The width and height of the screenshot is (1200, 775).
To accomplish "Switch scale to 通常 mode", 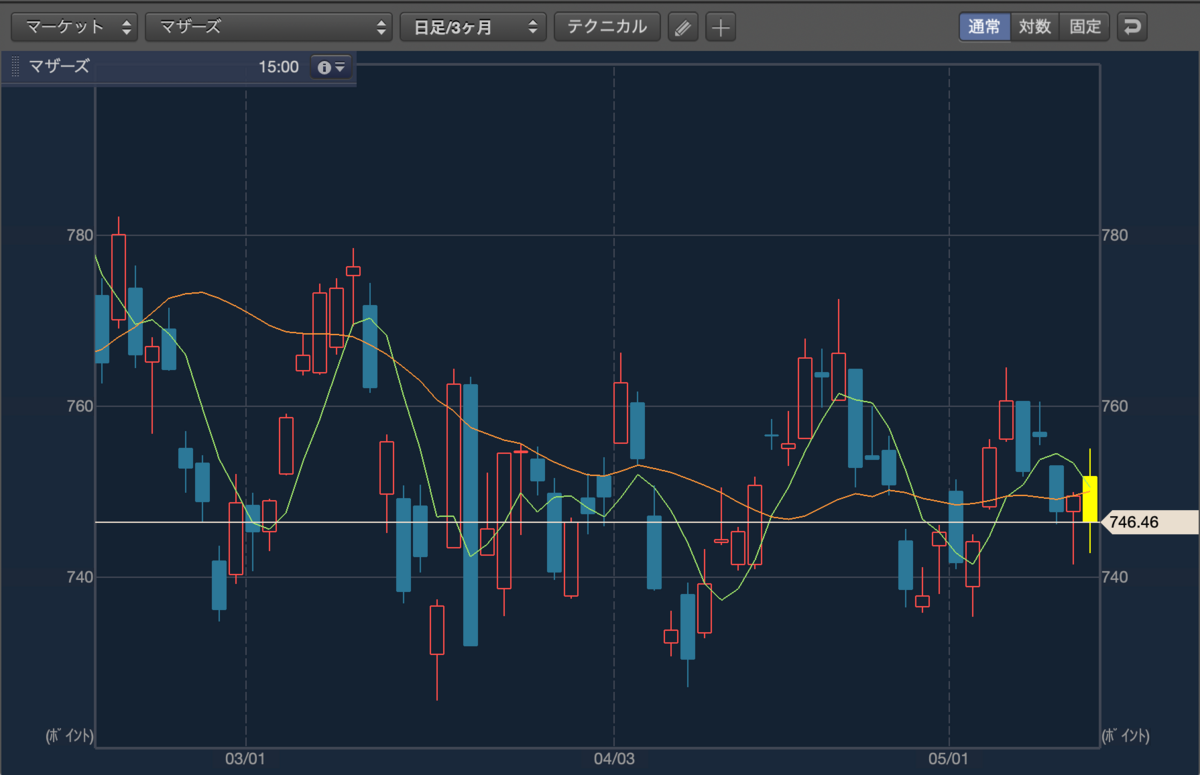I will coord(984,27).
